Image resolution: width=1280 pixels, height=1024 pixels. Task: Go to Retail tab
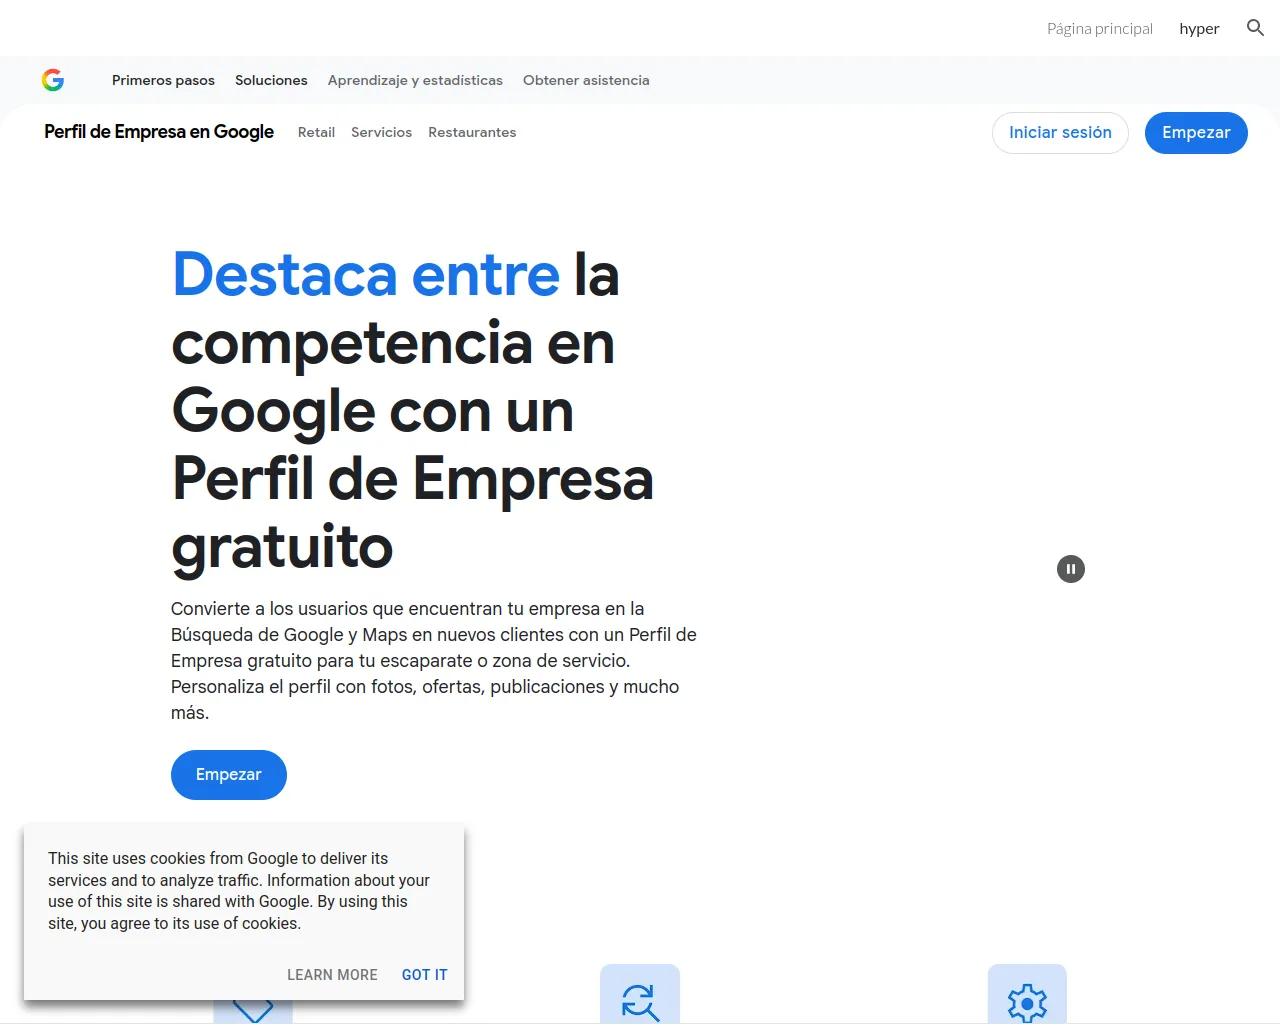tap(316, 132)
